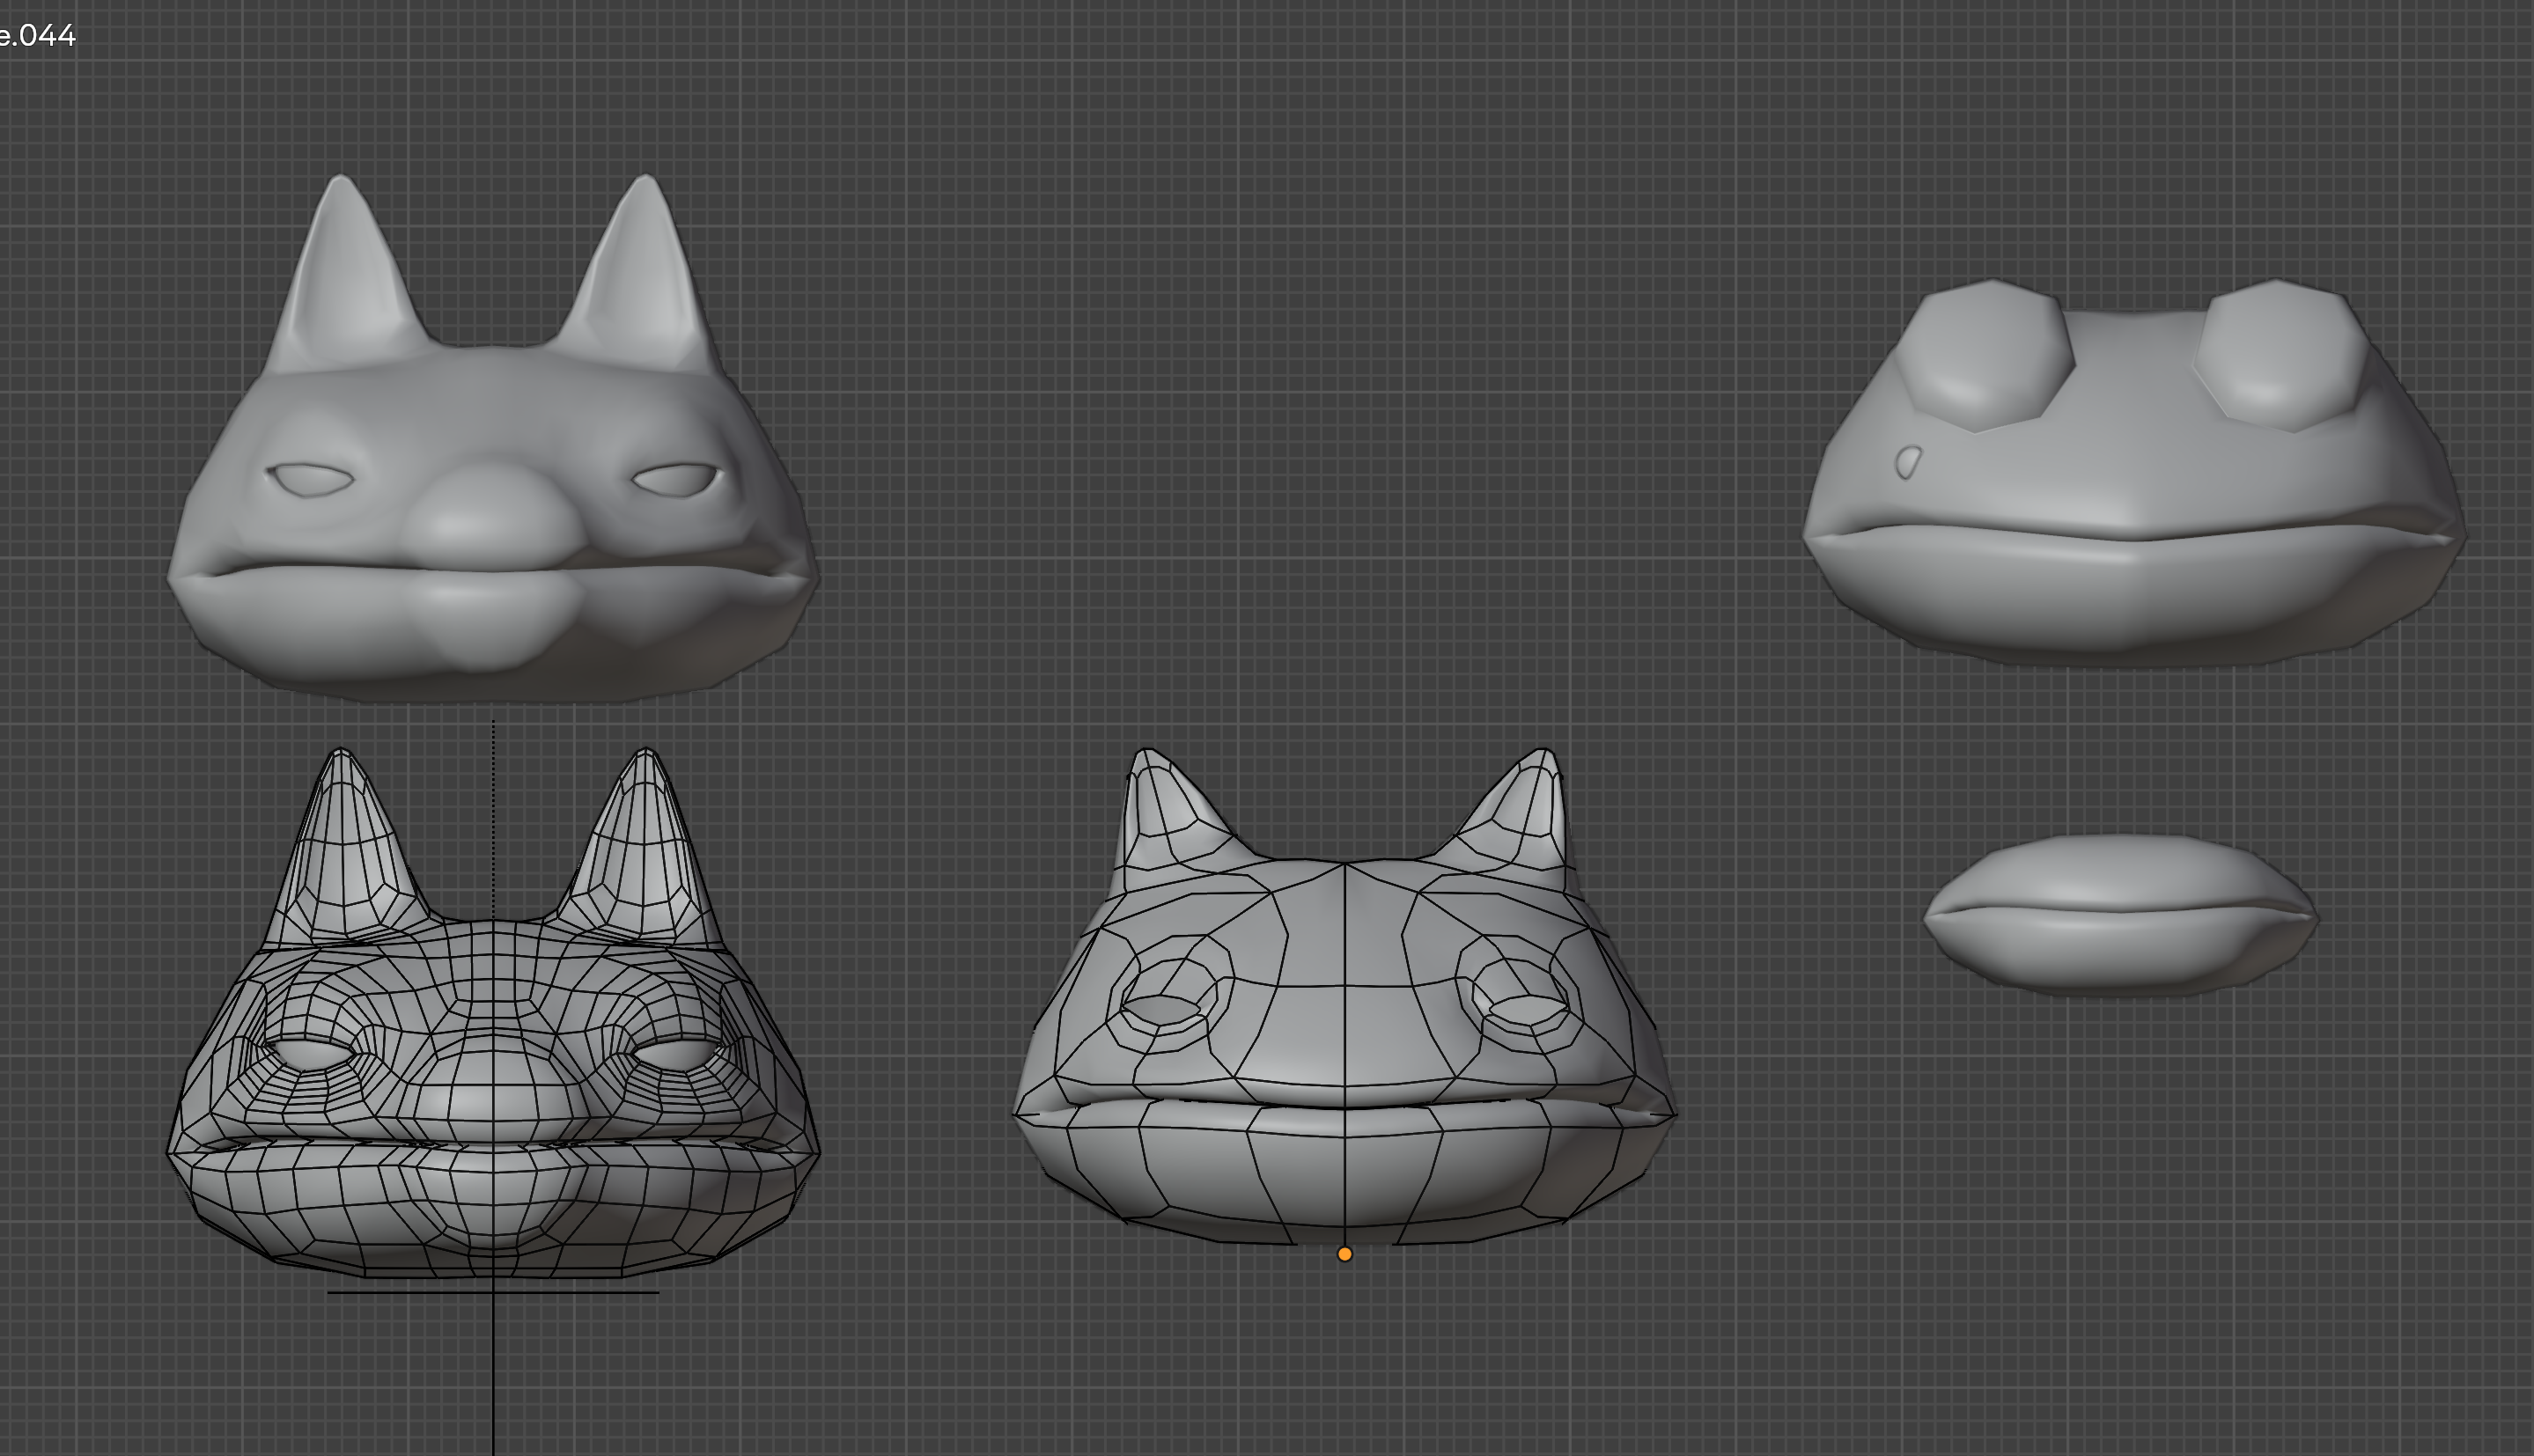Click the object name label ending in .044
Screen dimensions: 2534x1456
[x=37, y=36]
